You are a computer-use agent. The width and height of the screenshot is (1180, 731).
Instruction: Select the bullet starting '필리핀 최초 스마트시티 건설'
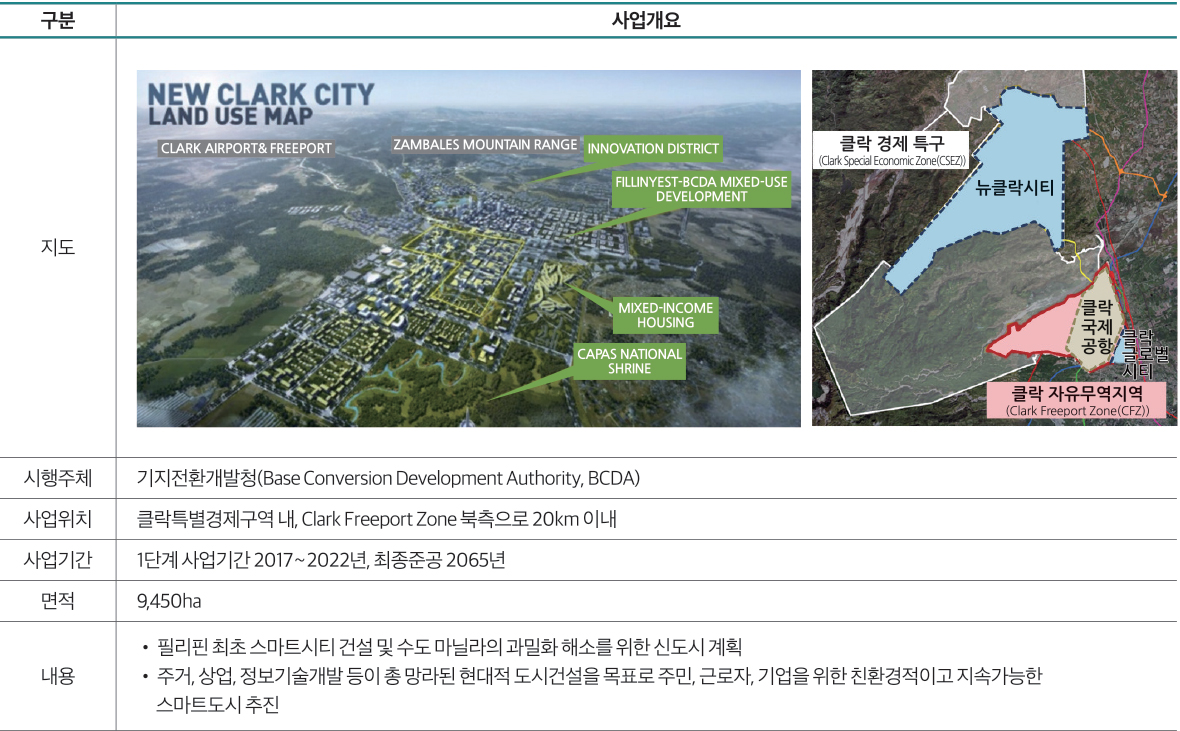coord(449,647)
